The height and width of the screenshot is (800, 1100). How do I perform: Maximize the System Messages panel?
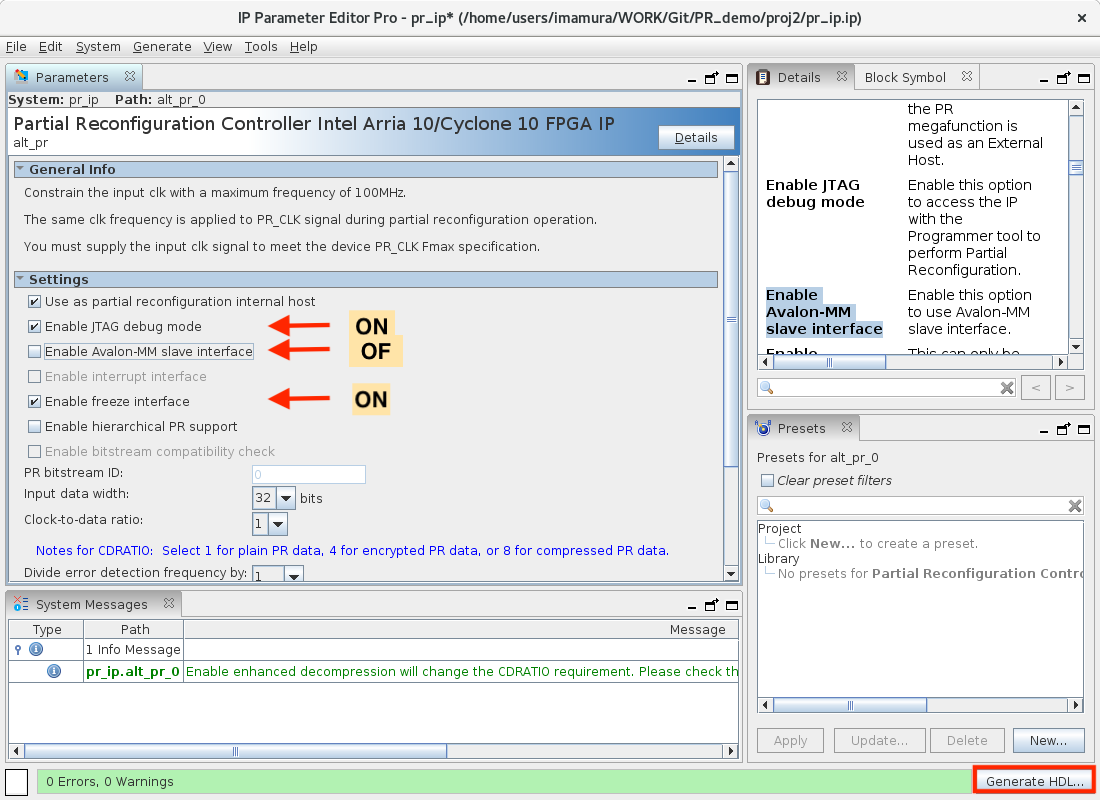click(732, 605)
